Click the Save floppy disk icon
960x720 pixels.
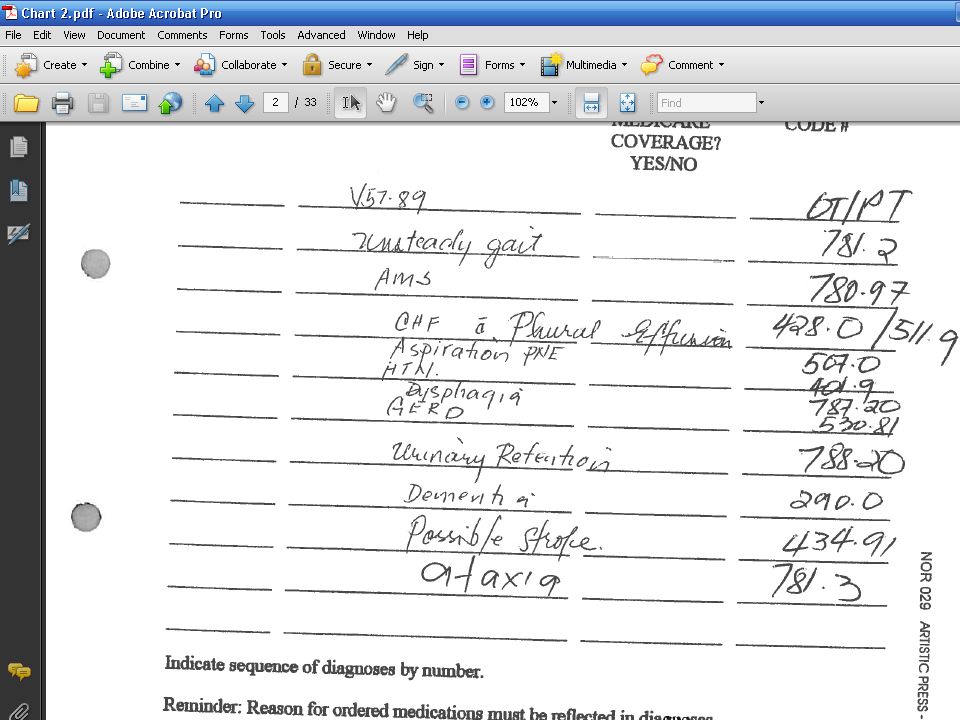point(98,103)
